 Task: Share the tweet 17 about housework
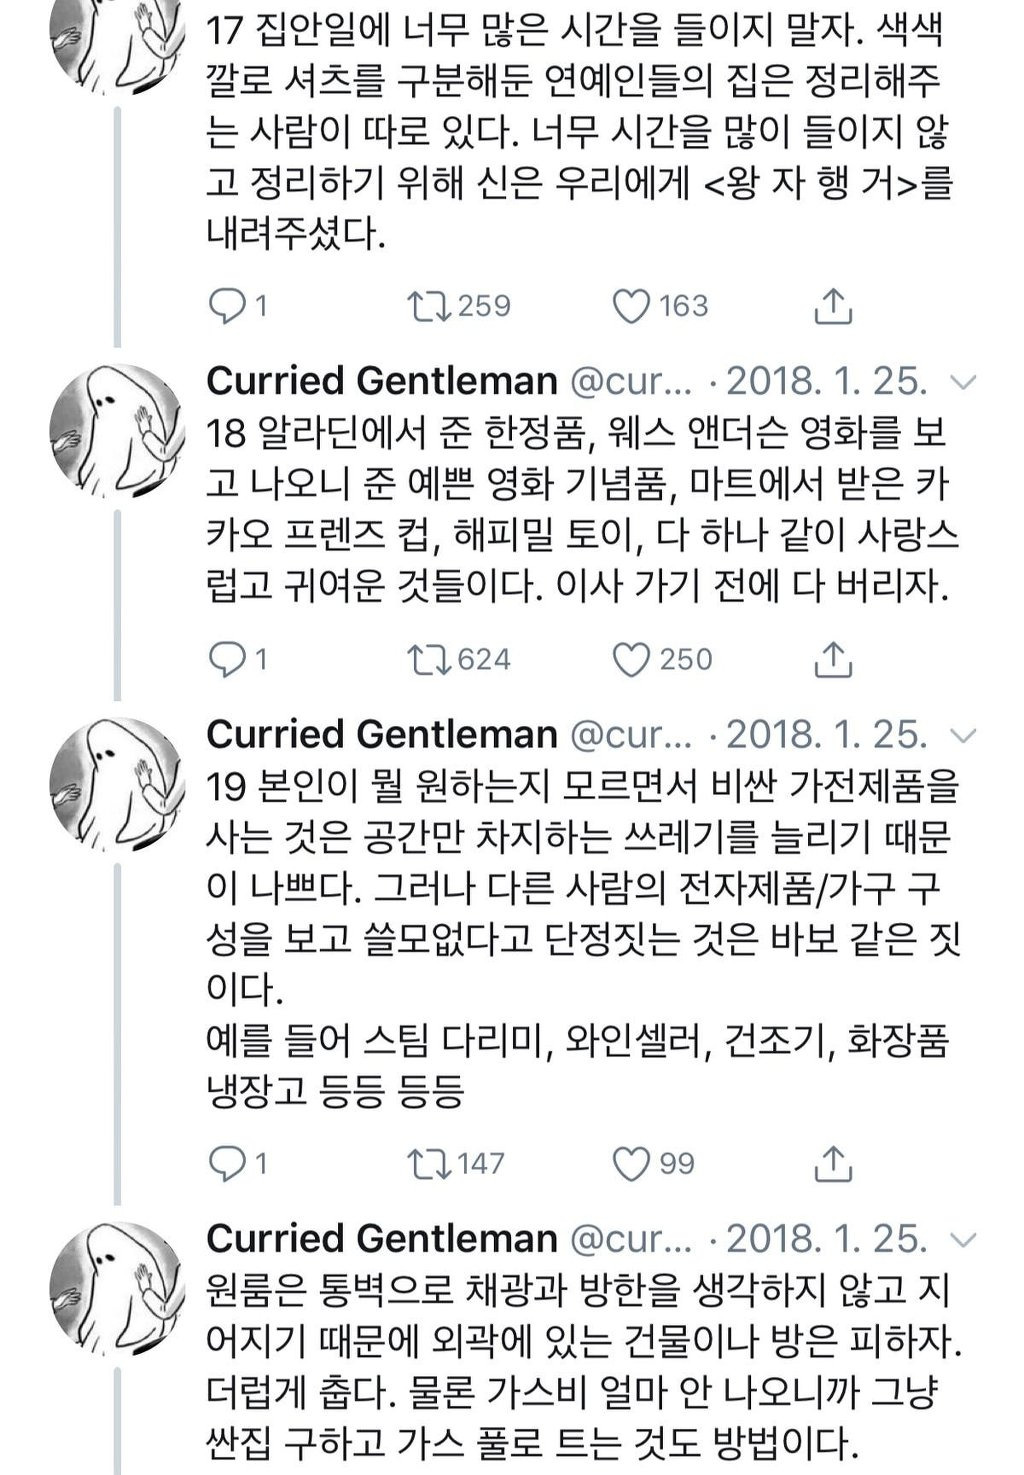point(832,306)
